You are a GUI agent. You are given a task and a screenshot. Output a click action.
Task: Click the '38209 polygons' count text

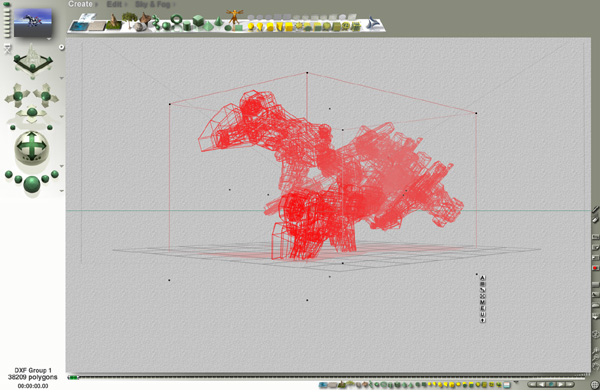click(33, 377)
